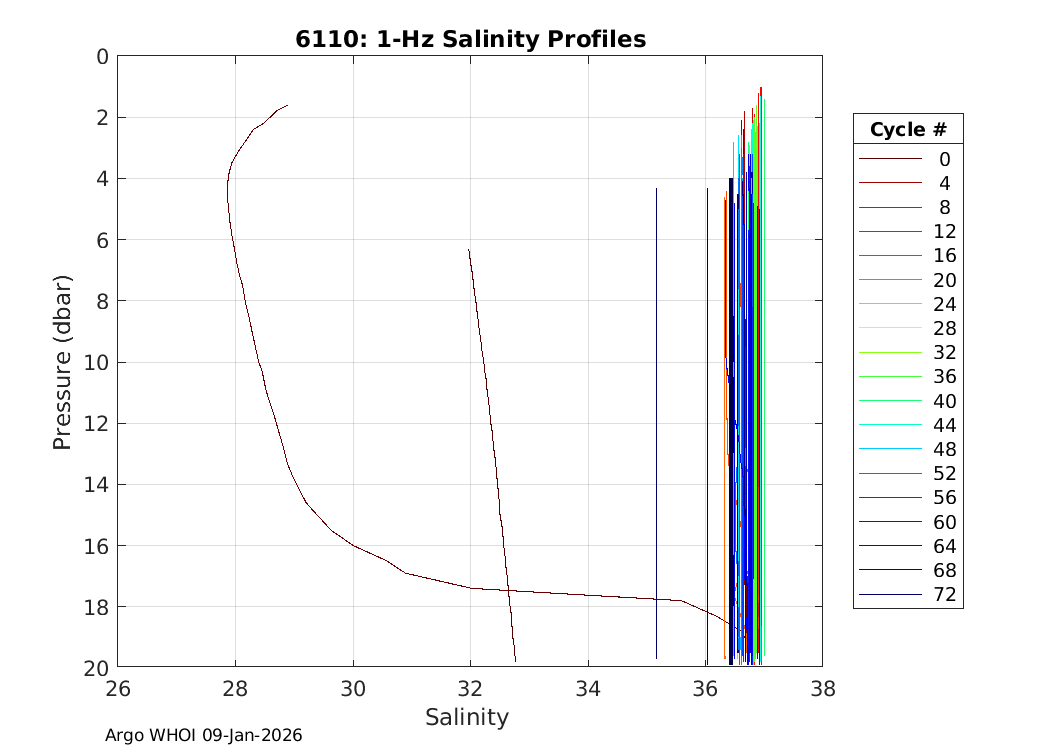Viewport: 1050px width, 750px height.
Task: Click the chart title "6110: 1-Hz Salinity Profiles"
Action: (470, 39)
